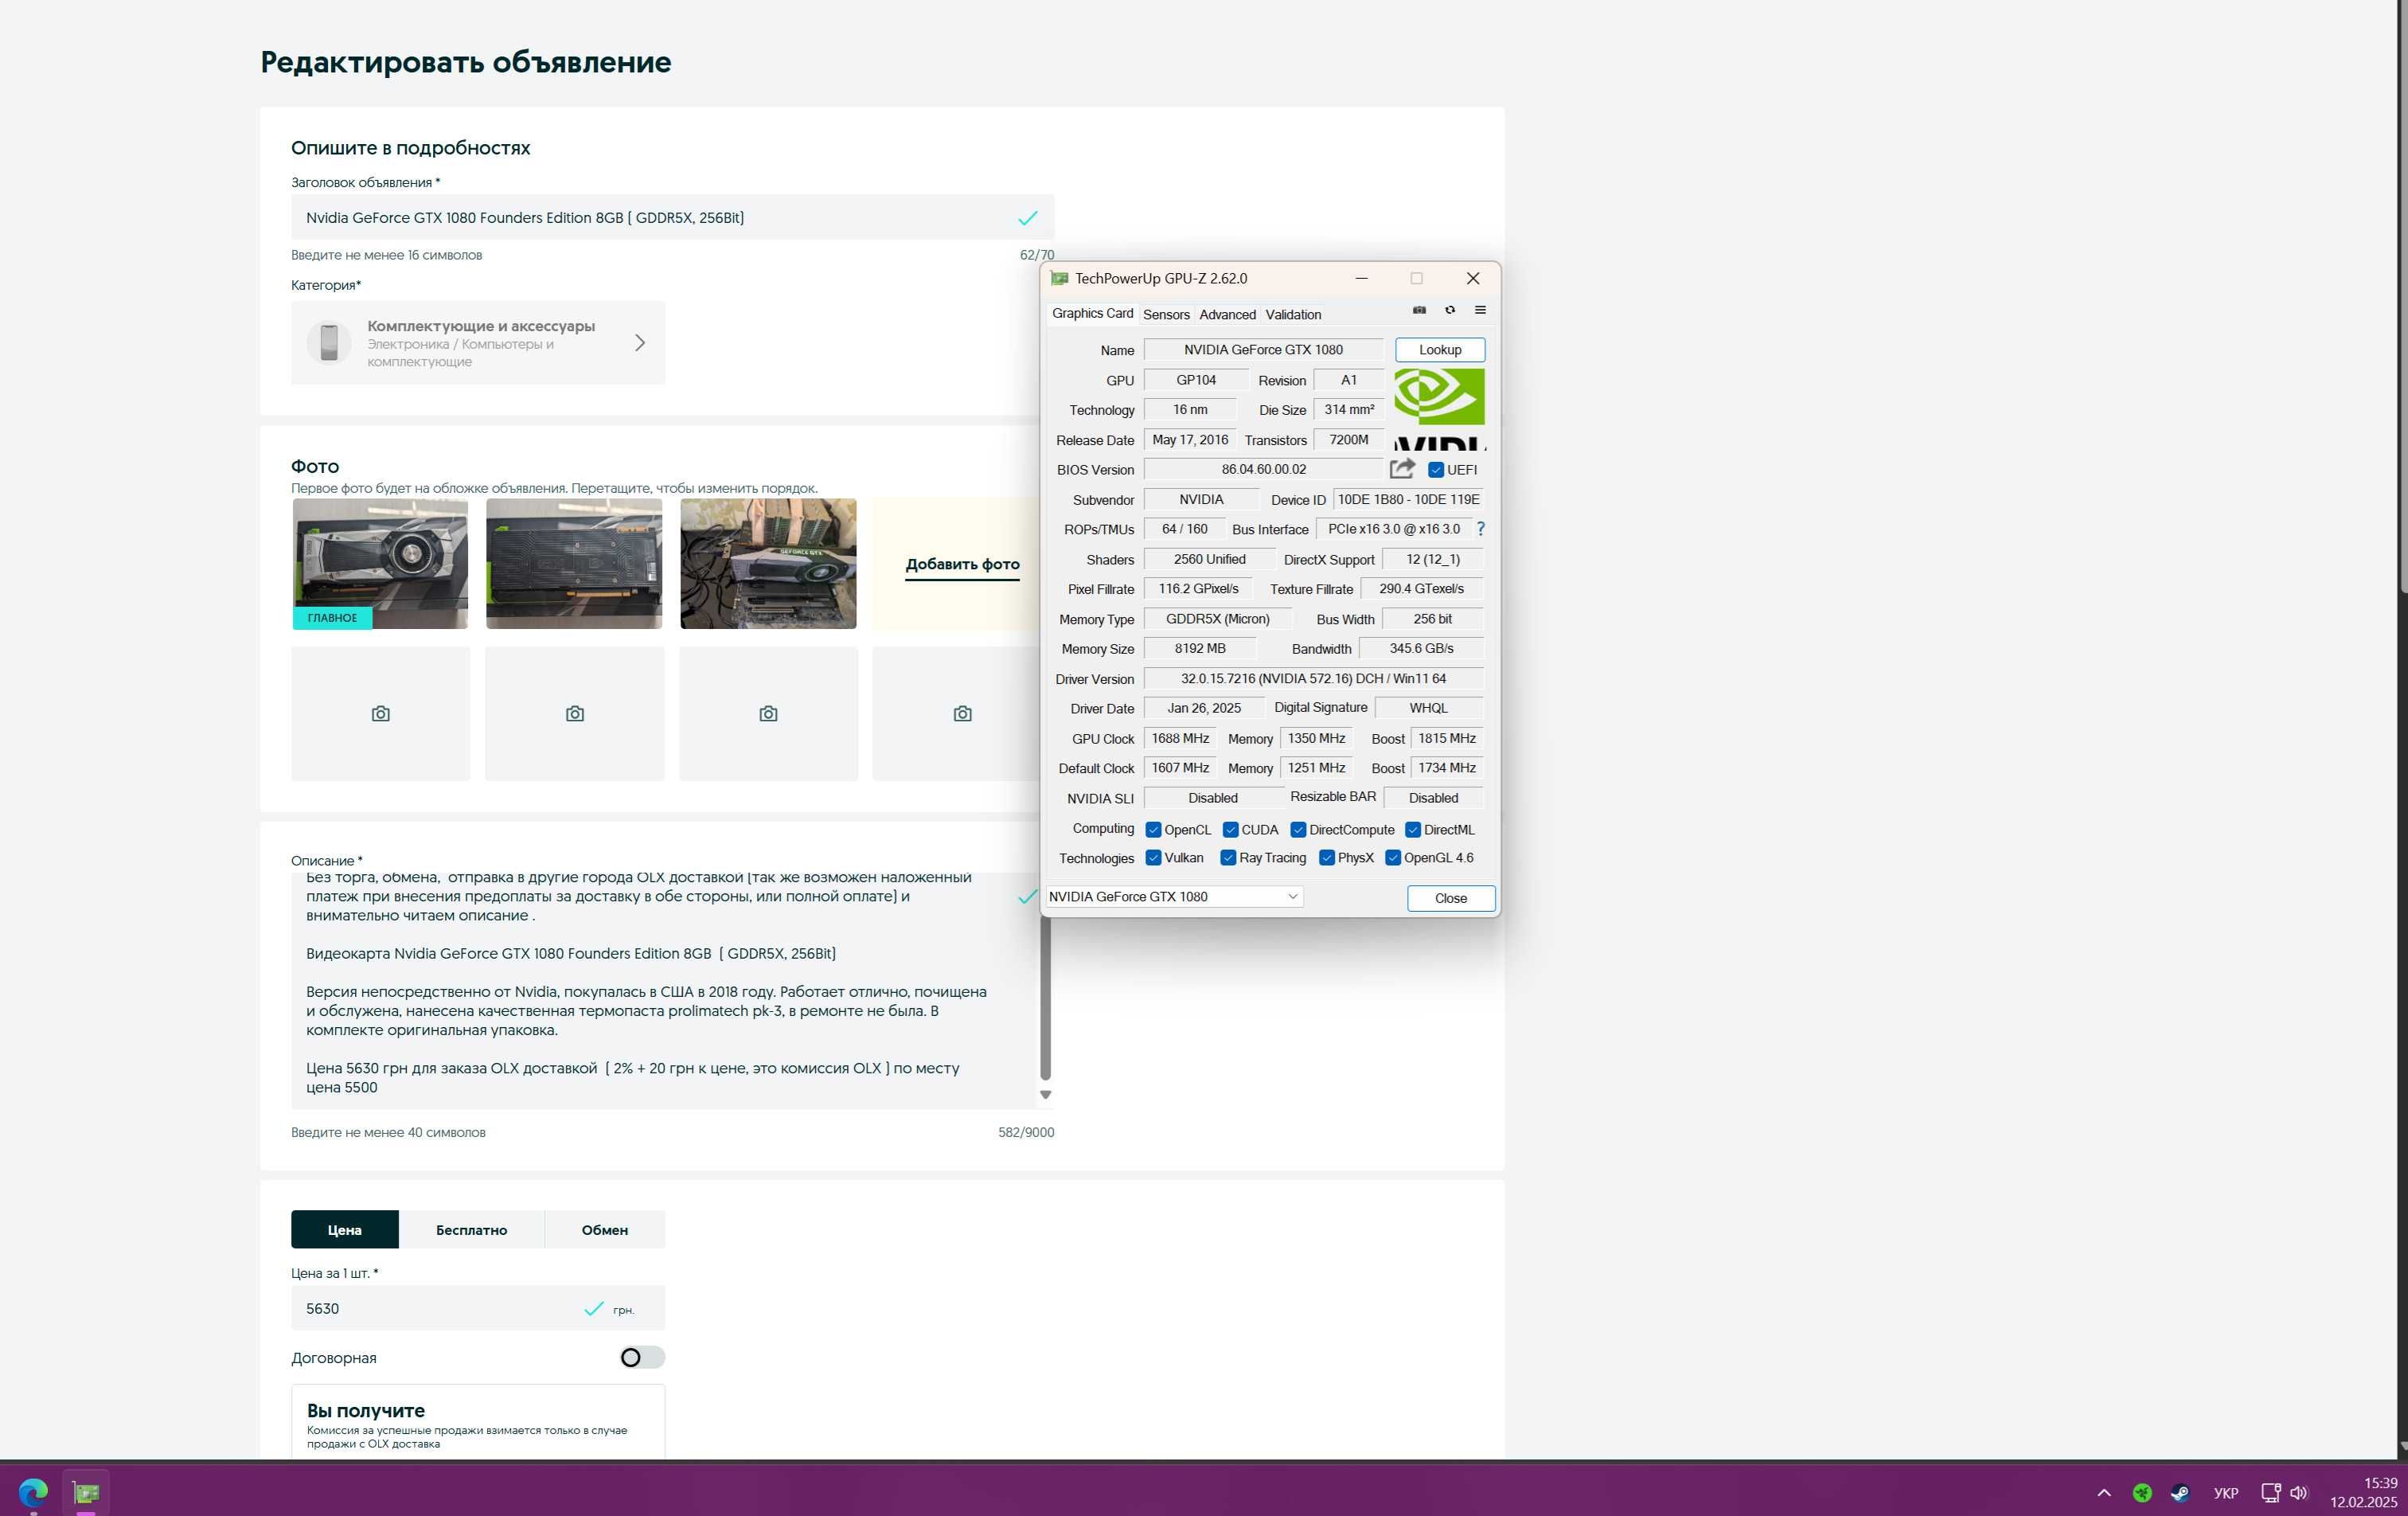Expand the category selector chevron
The height and width of the screenshot is (1516, 2408).
pyautogui.click(x=640, y=343)
